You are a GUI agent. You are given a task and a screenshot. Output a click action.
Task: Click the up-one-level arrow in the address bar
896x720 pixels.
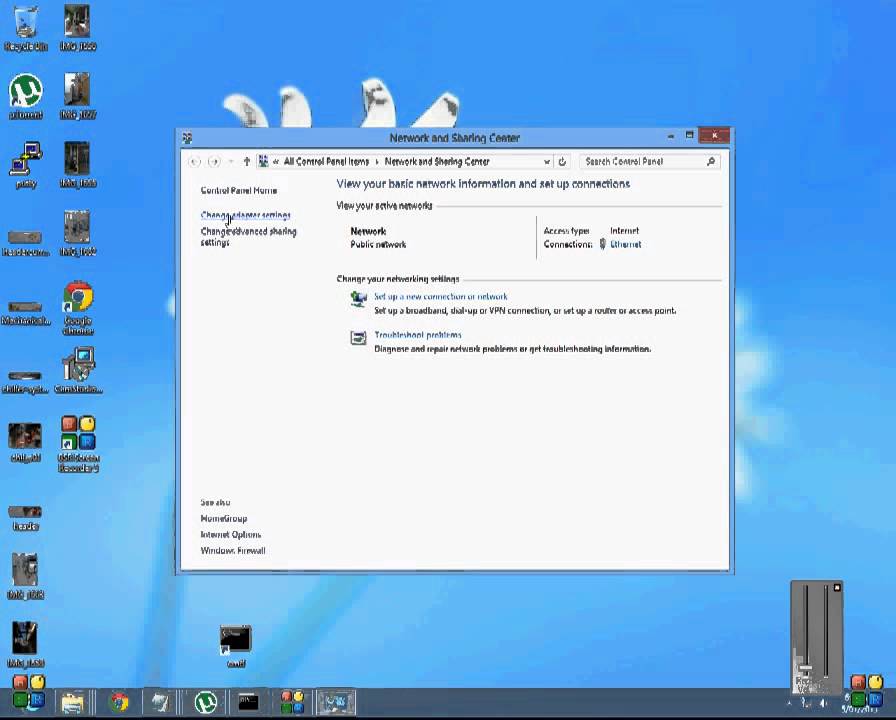pos(246,162)
